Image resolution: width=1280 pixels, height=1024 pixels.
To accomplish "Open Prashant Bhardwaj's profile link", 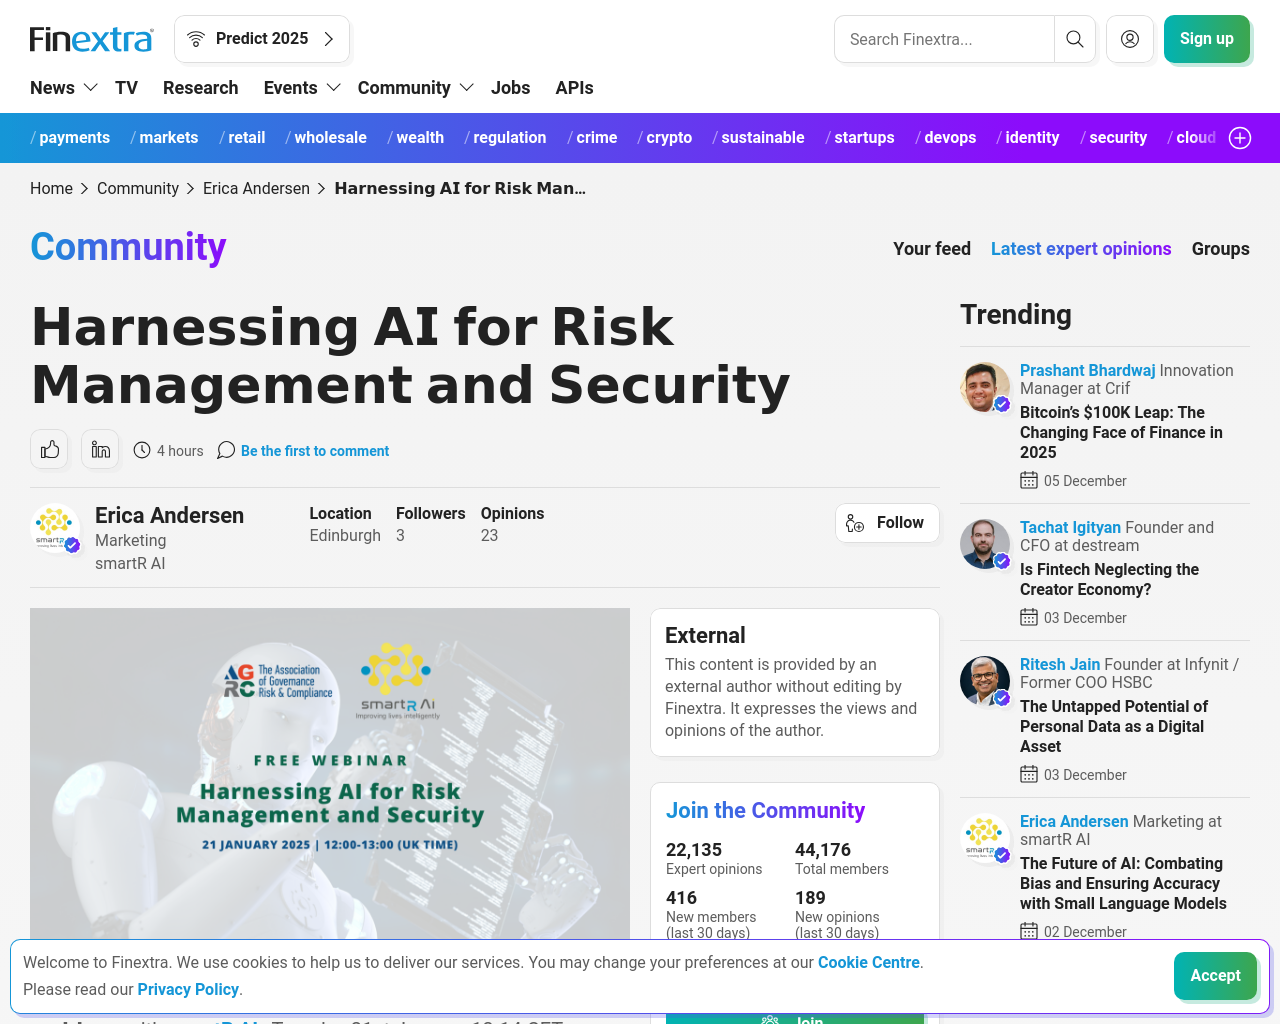I will coord(1088,371).
